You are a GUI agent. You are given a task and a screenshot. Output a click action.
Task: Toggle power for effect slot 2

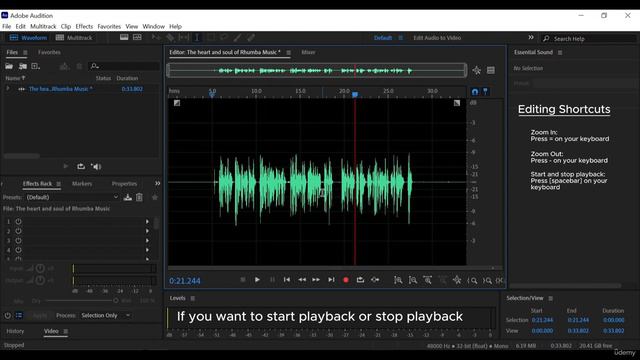click(x=18, y=231)
